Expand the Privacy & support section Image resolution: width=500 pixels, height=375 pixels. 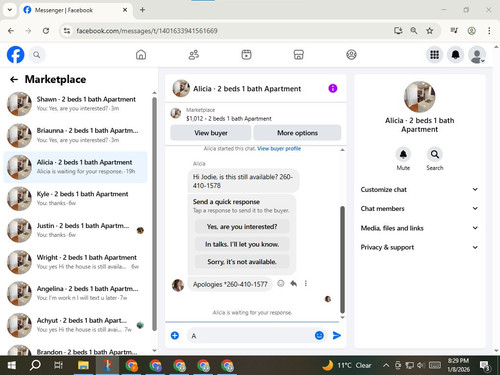[419, 247]
